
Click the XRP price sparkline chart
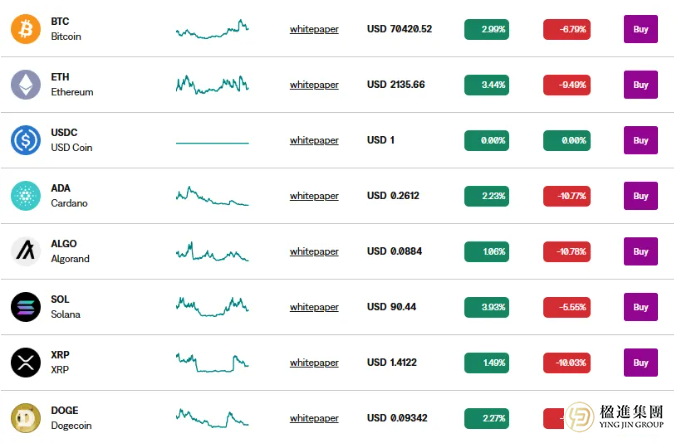212,362
